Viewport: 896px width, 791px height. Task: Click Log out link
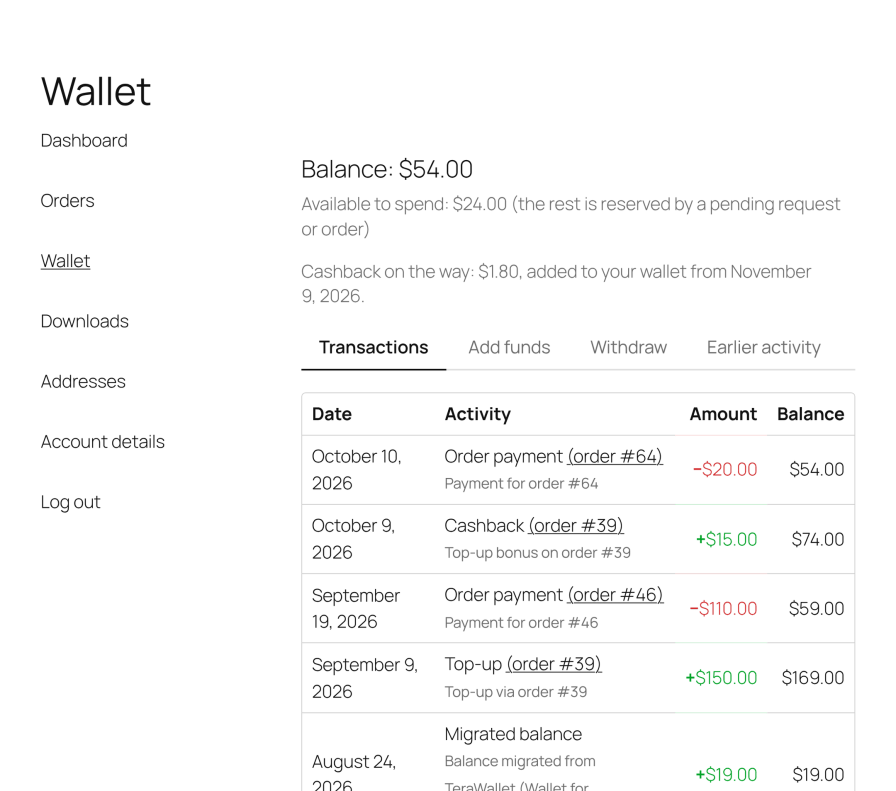[x=70, y=502]
